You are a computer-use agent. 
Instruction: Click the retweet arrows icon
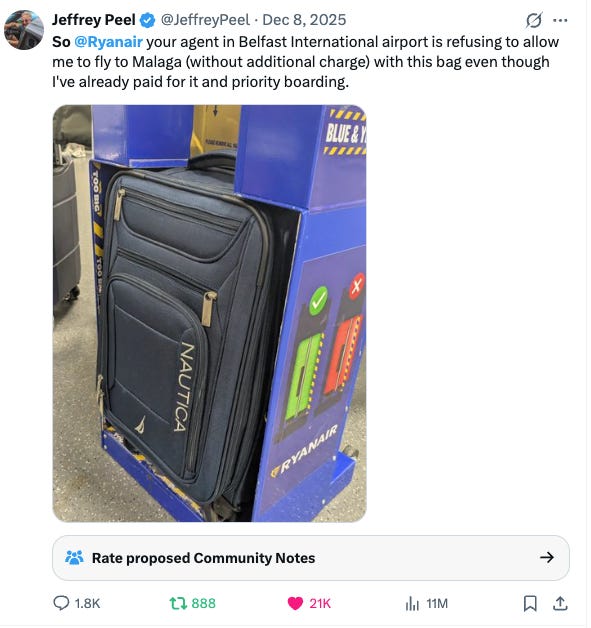178,603
